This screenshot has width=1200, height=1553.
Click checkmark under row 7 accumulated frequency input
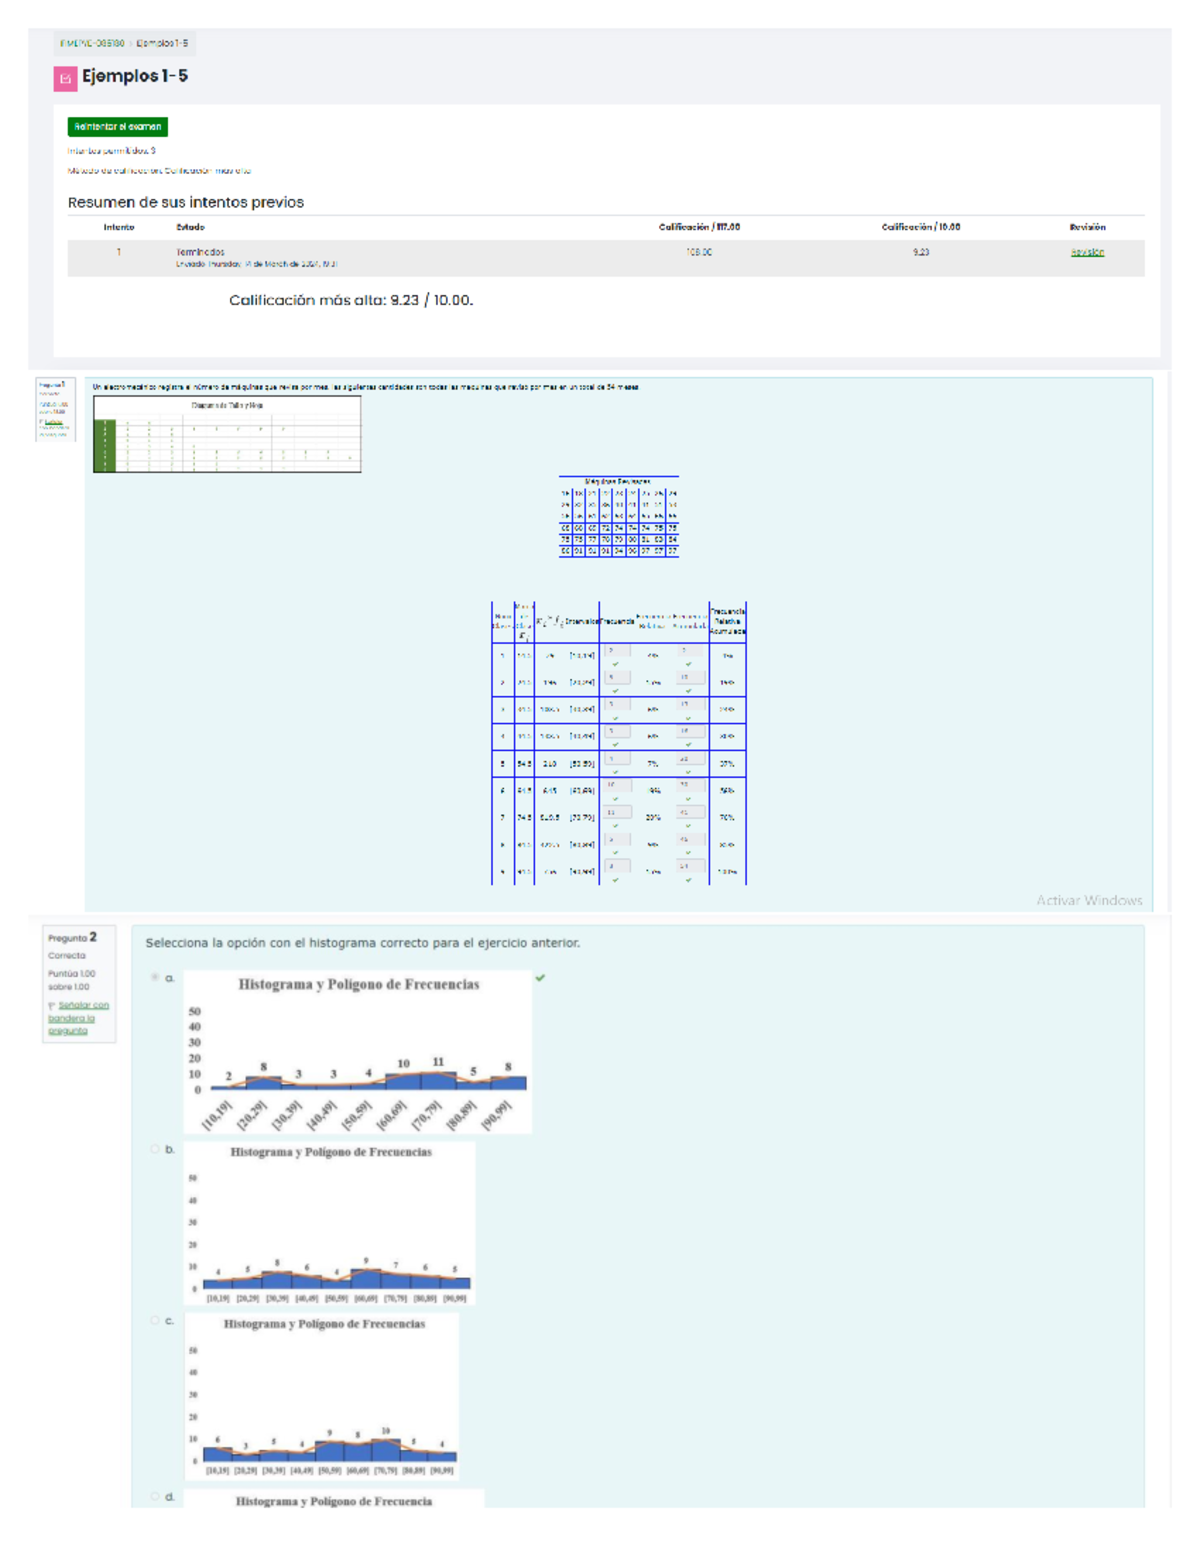click(x=688, y=826)
